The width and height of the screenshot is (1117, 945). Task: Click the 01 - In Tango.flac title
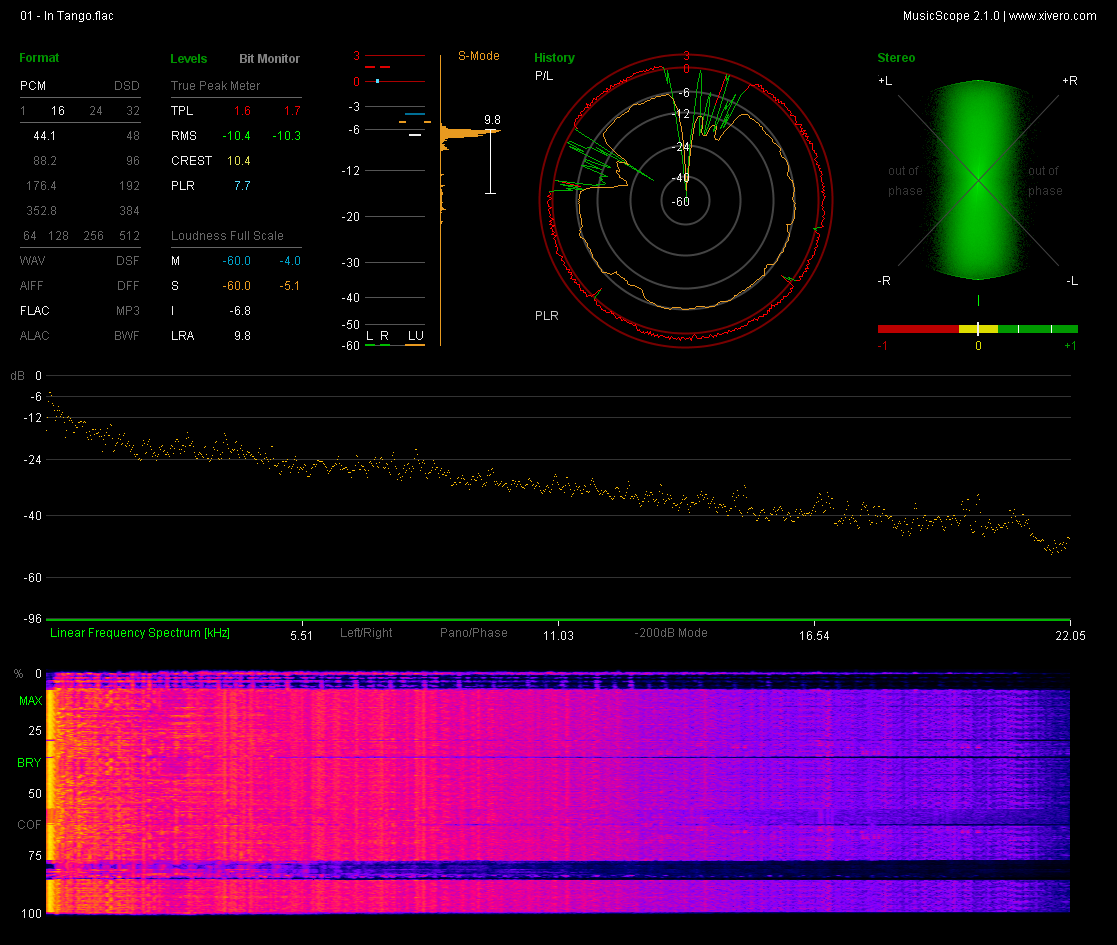tap(67, 16)
